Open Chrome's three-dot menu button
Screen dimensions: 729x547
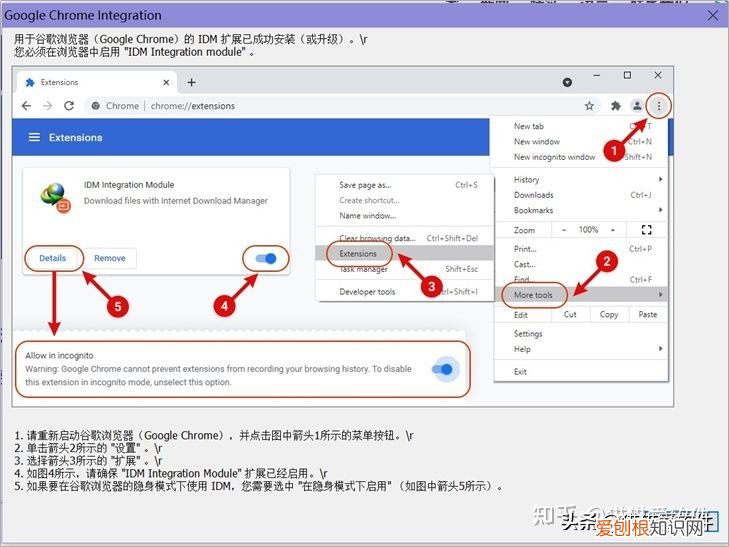point(658,106)
